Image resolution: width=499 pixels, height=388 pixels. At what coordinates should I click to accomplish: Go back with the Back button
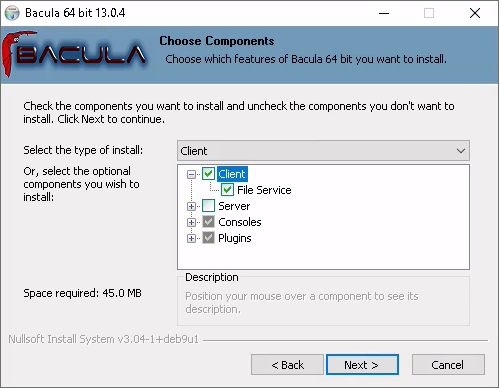pos(287,365)
